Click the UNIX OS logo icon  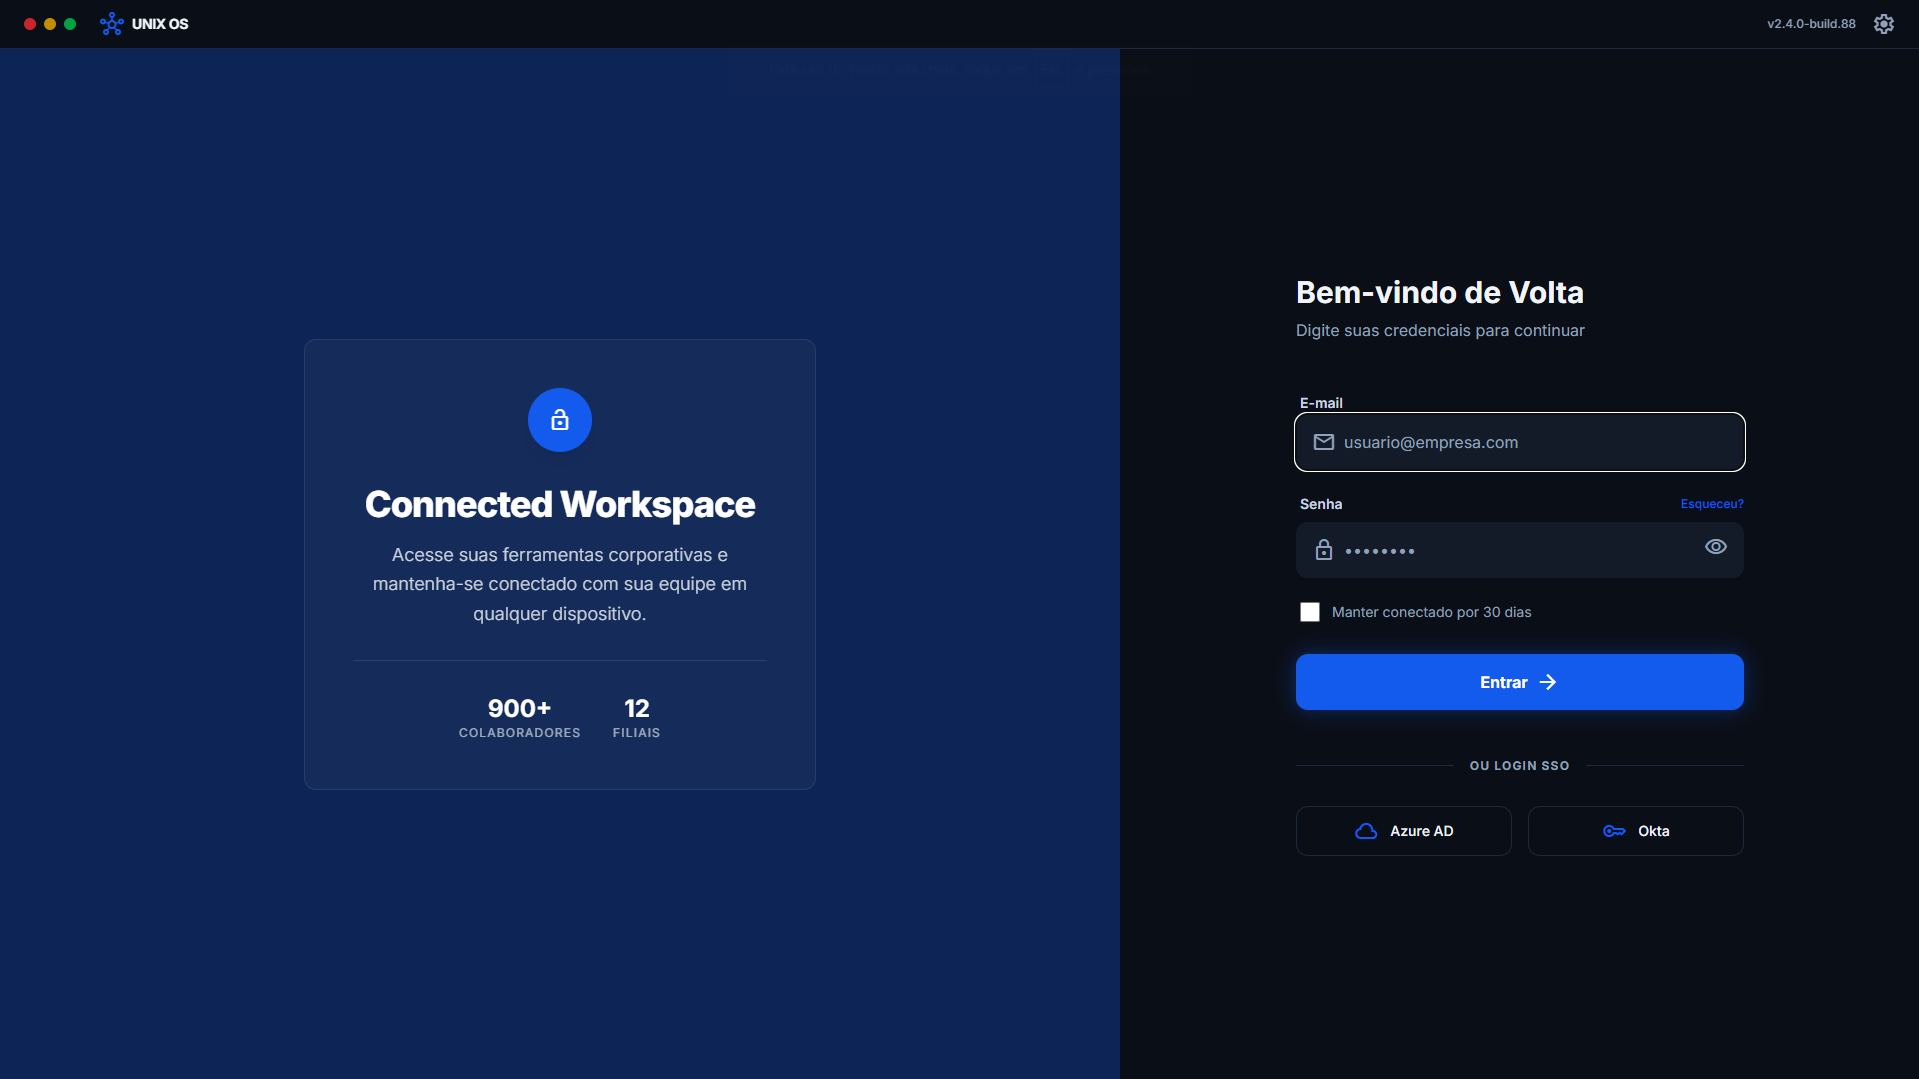(111, 24)
